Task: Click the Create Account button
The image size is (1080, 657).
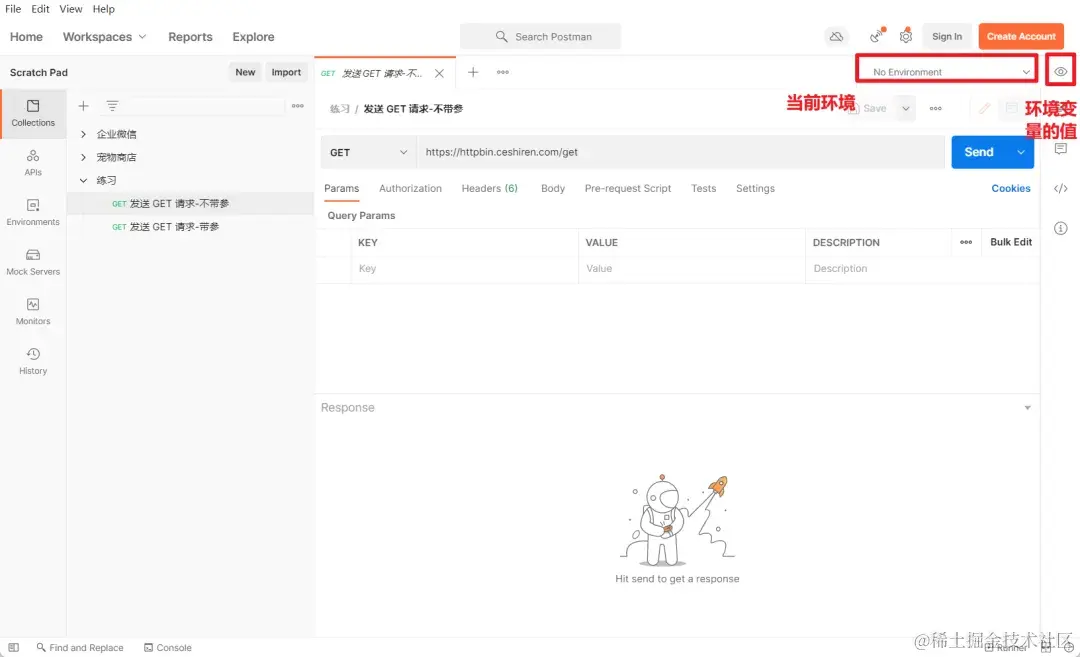Action: click(1021, 36)
